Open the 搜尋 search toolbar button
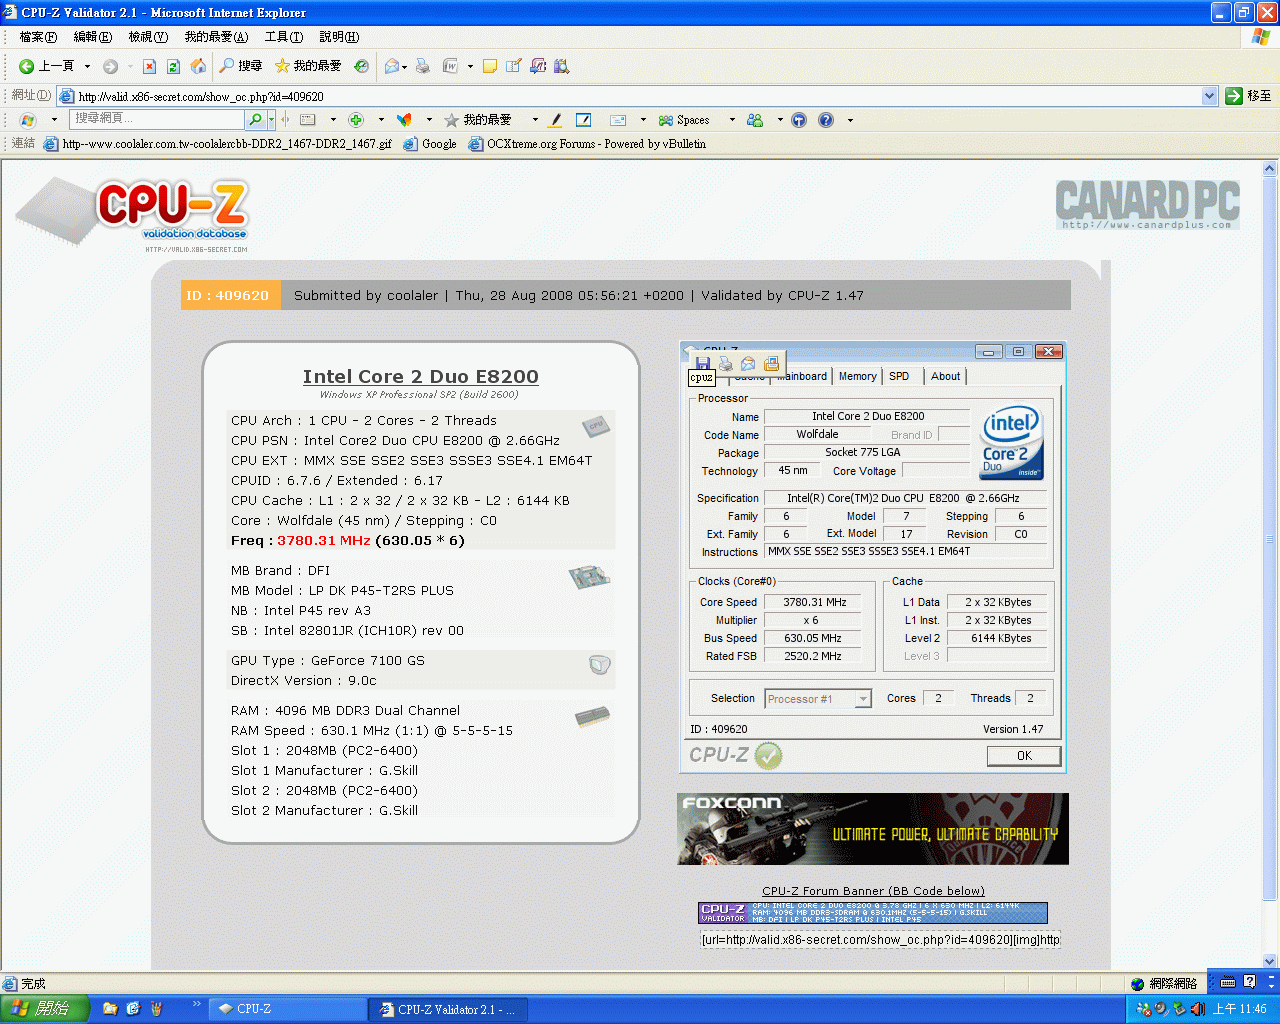1280x1024 pixels. point(241,66)
